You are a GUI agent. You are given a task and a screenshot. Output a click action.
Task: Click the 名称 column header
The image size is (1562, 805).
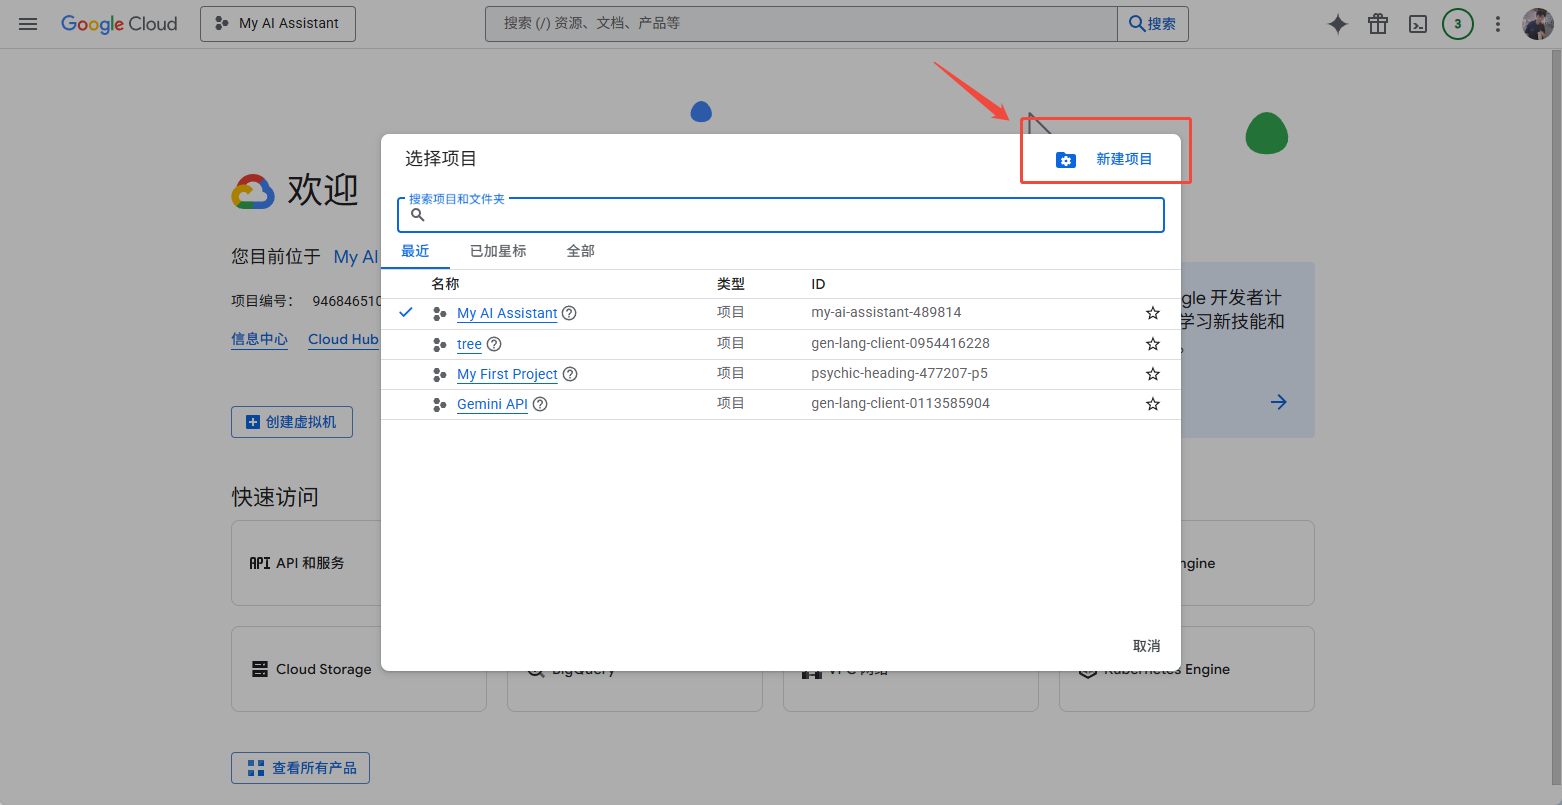click(445, 284)
